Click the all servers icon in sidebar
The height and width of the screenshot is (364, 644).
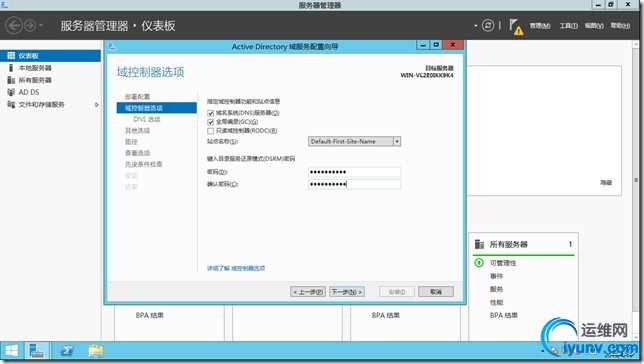(11, 80)
